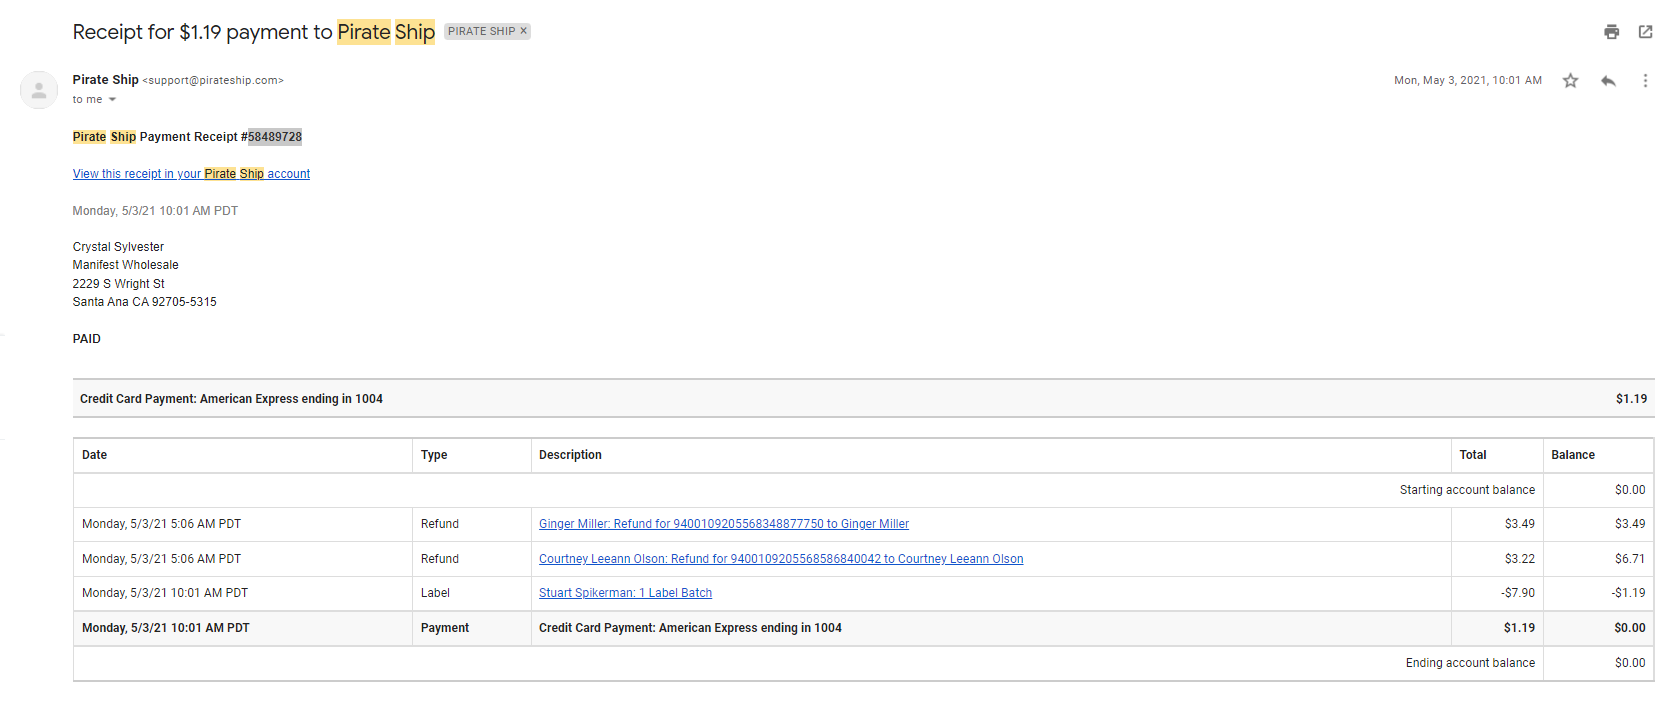The width and height of the screenshot is (1673, 701).
Task: Open Courtney Leeann Olson refund link
Action: pyautogui.click(x=781, y=559)
